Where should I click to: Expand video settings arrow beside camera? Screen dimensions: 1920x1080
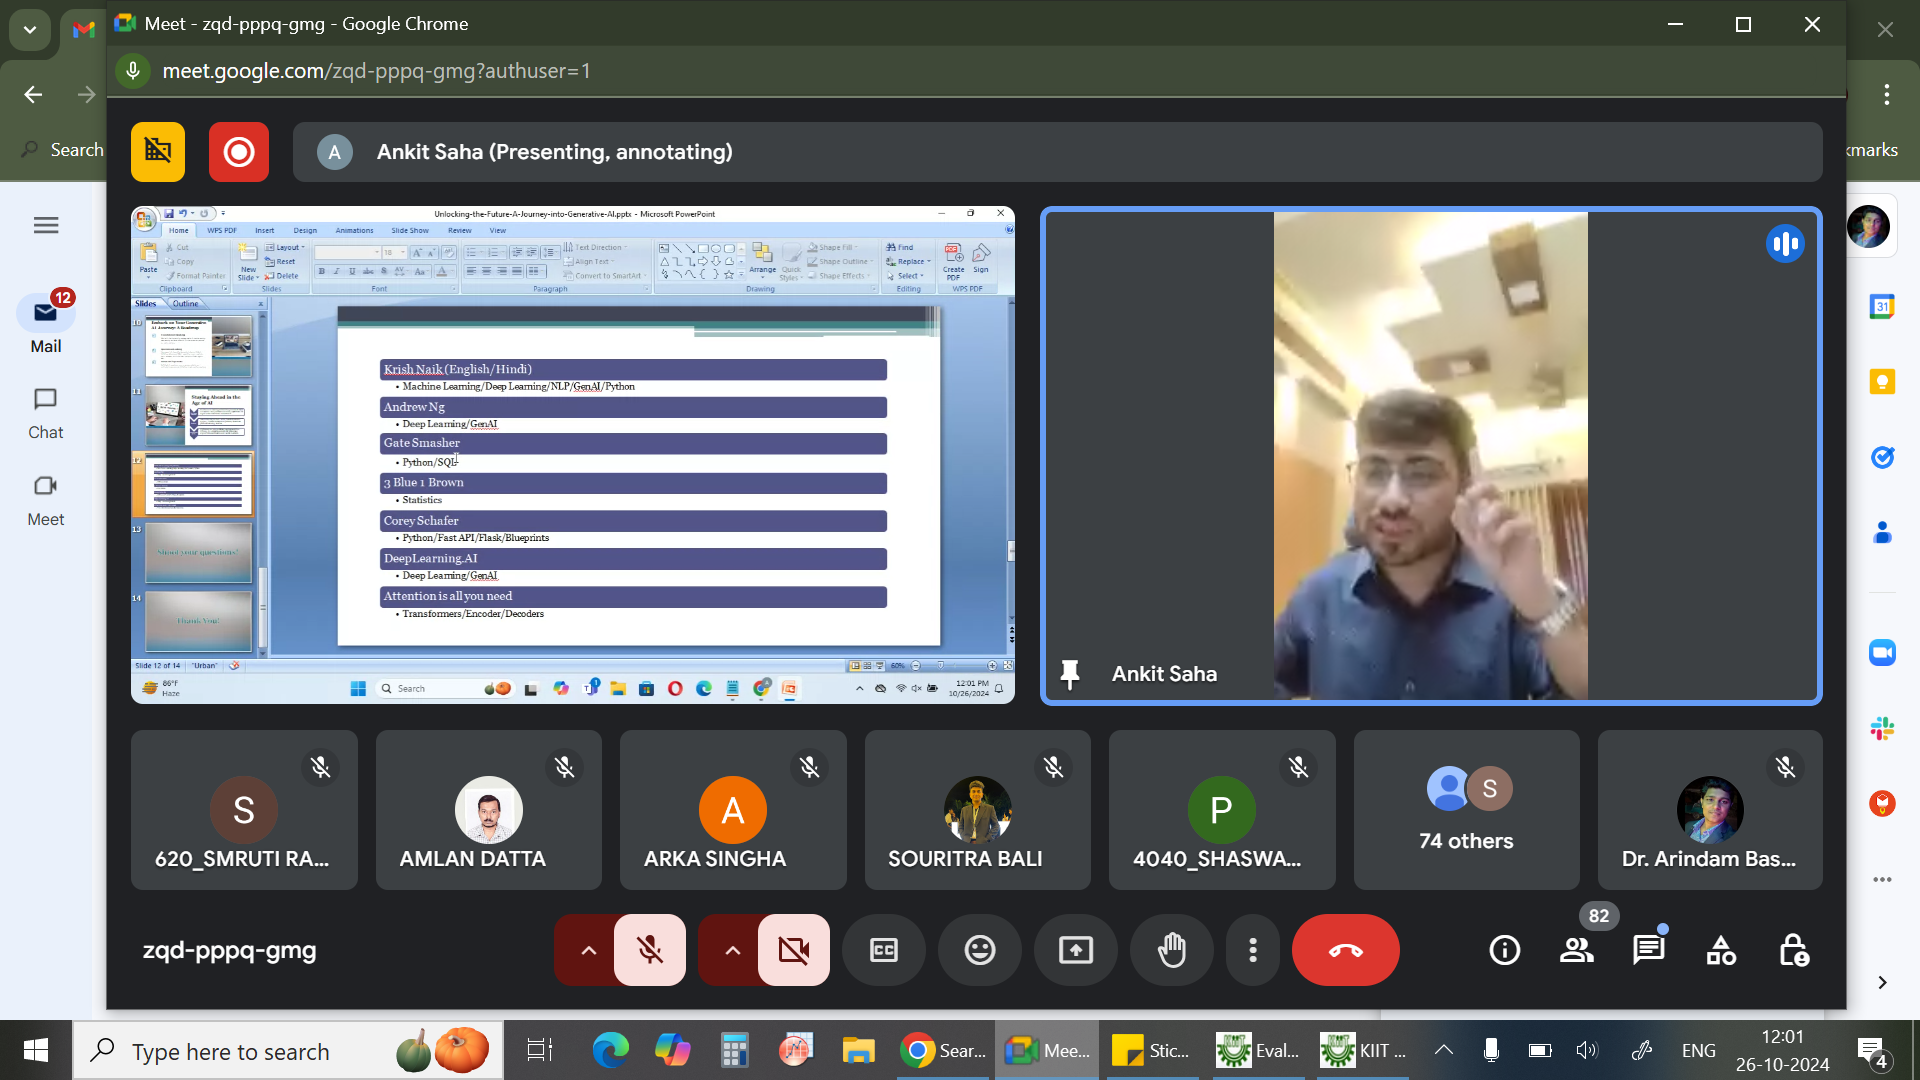733,950
